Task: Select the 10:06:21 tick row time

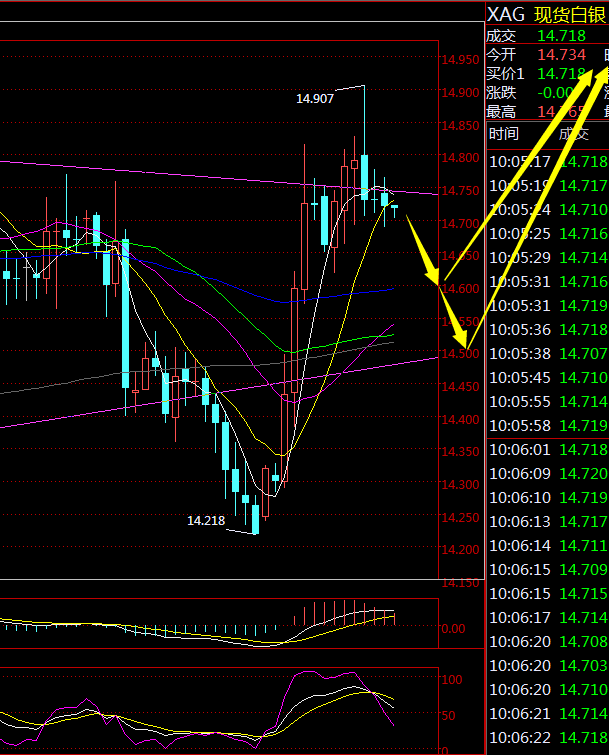Action: pyautogui.click(x=519, y=714)
